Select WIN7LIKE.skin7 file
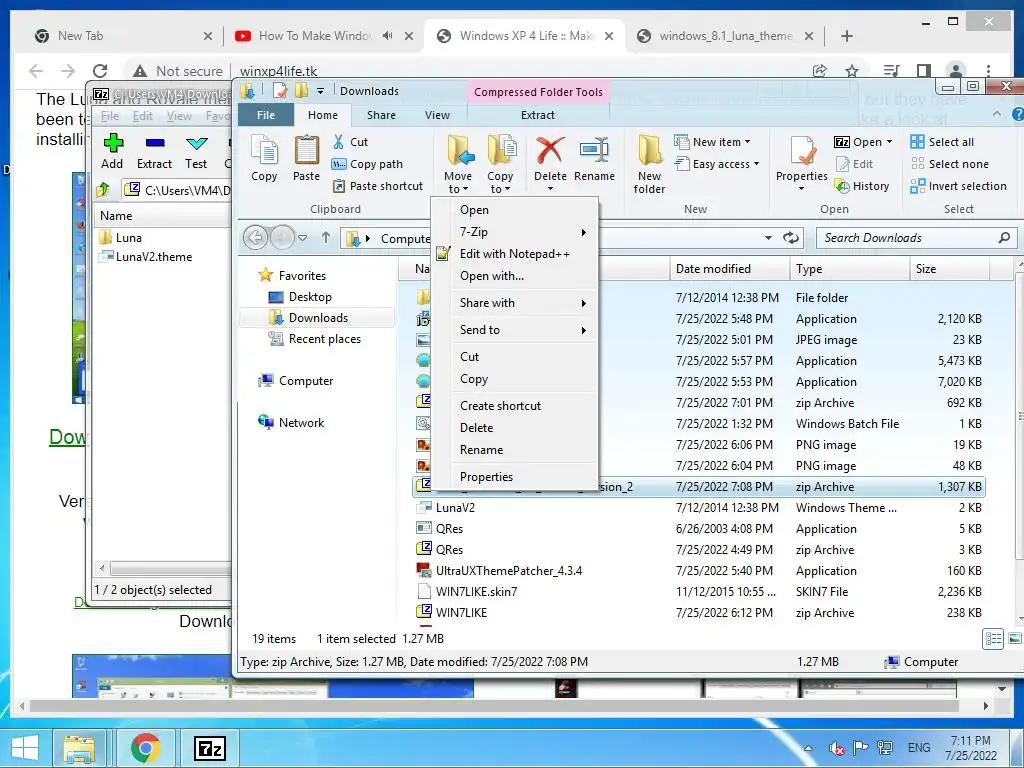Image resolution: width=1024 pixels, height=768 pixels. click(x=477, y=592)
